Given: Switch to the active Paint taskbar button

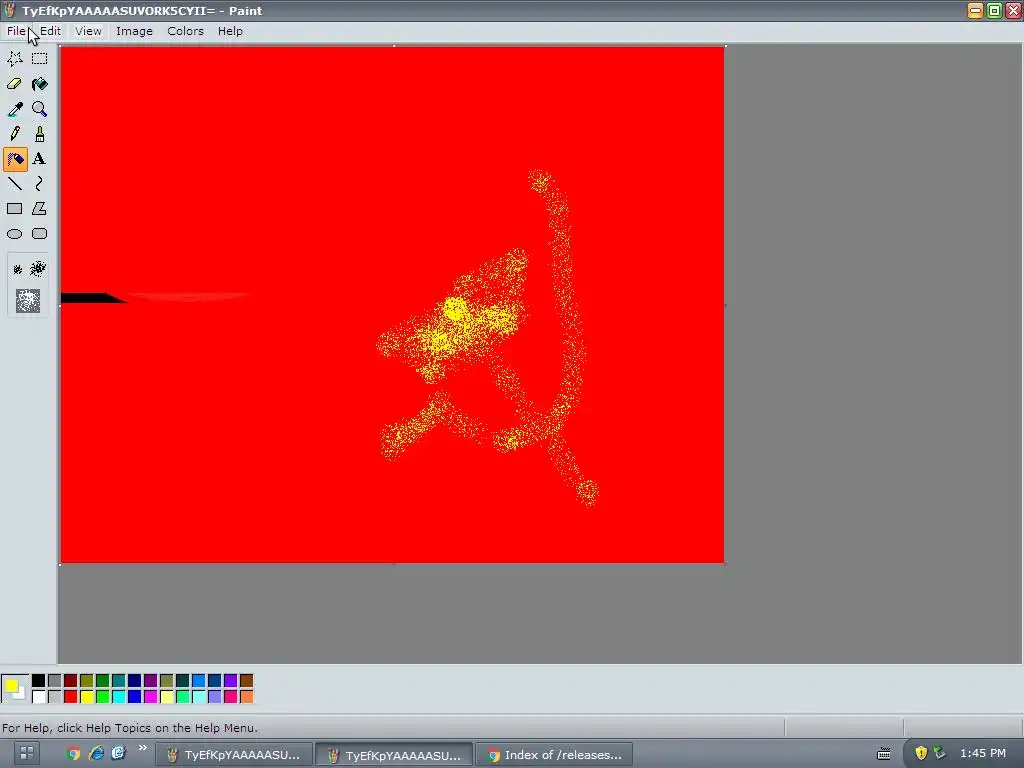Looking at the screenshot, I should 394,754.
